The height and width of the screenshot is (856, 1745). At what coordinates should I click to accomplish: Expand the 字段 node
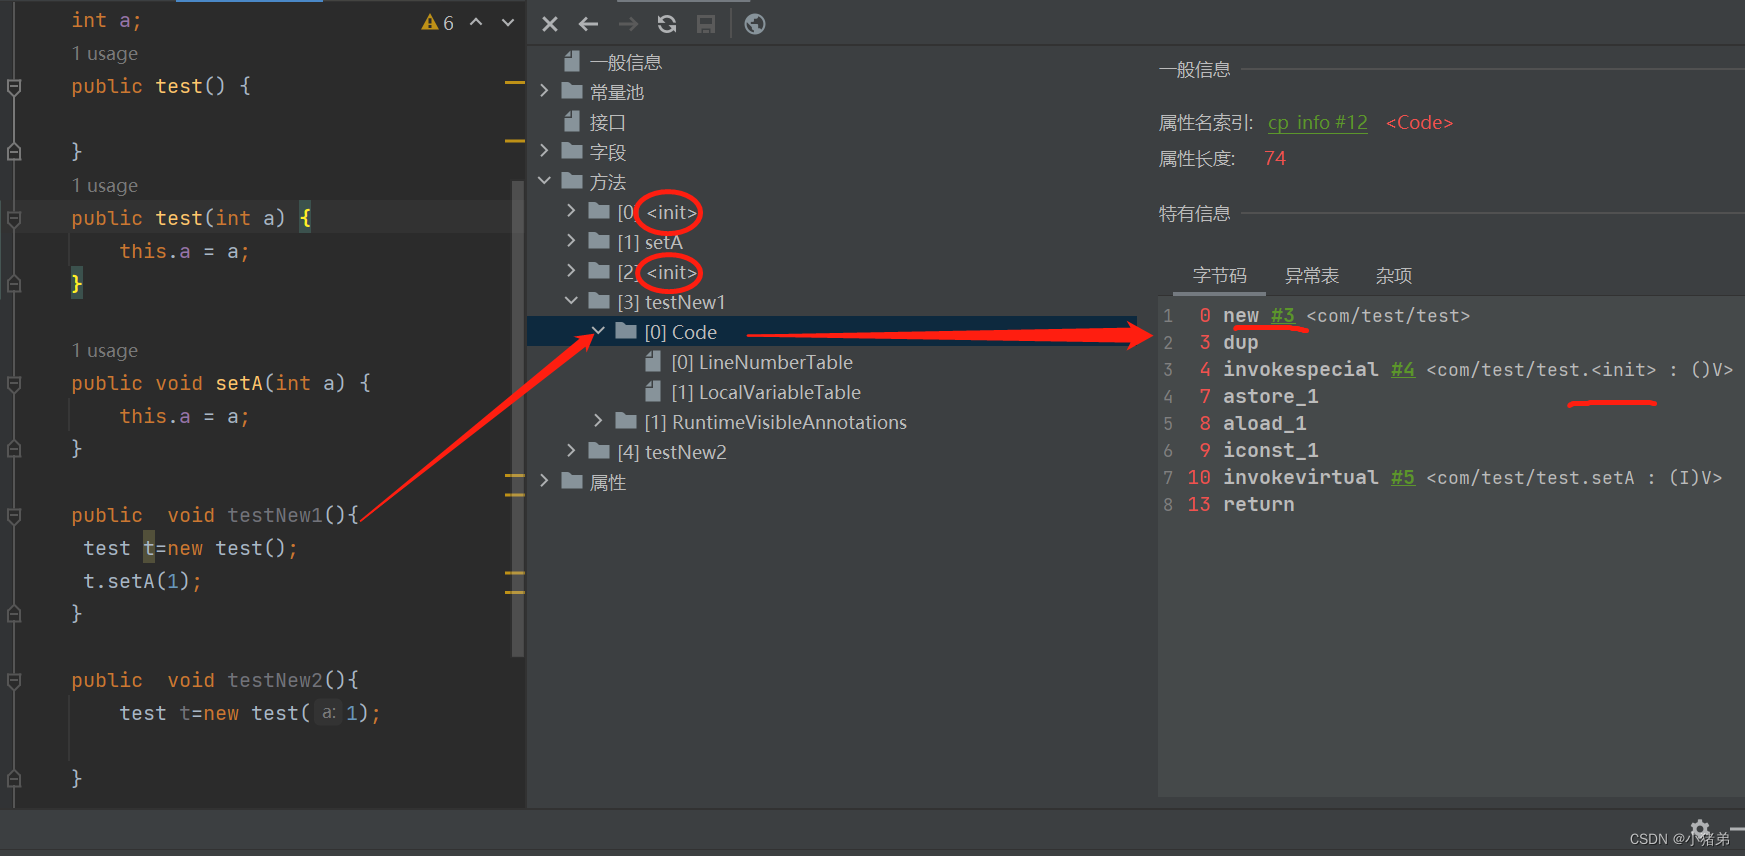[x=544, y=151]
